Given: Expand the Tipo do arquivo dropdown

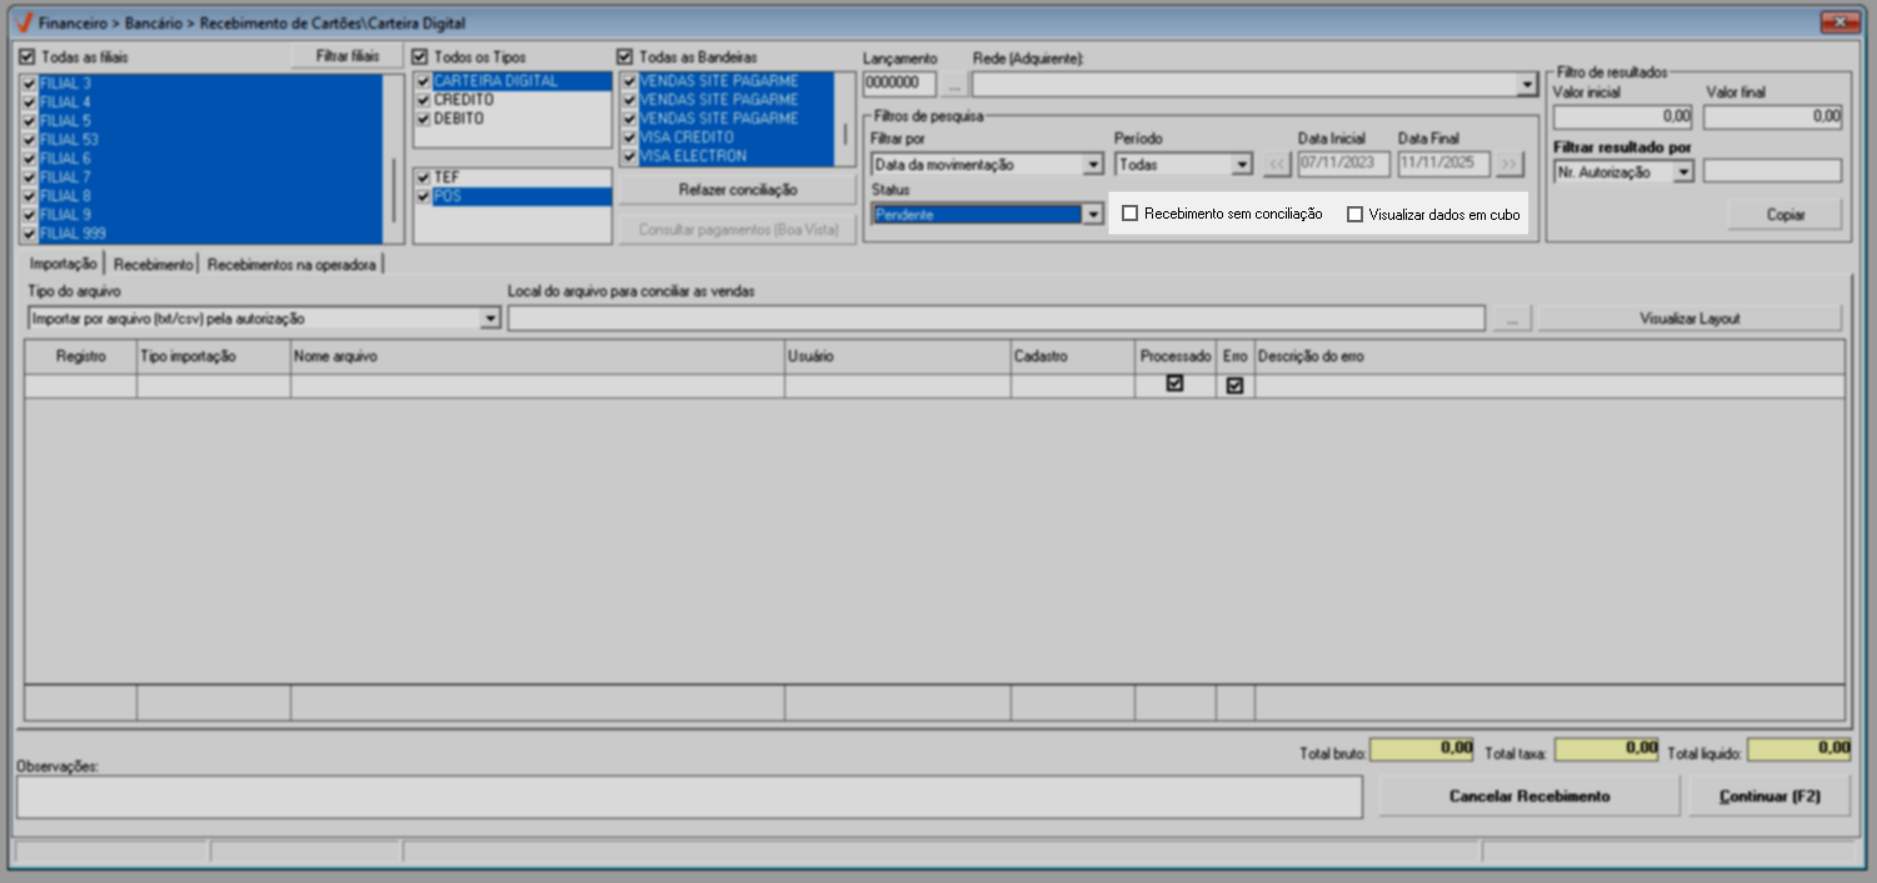Looking at the screenshot, I should pos(490,319).
